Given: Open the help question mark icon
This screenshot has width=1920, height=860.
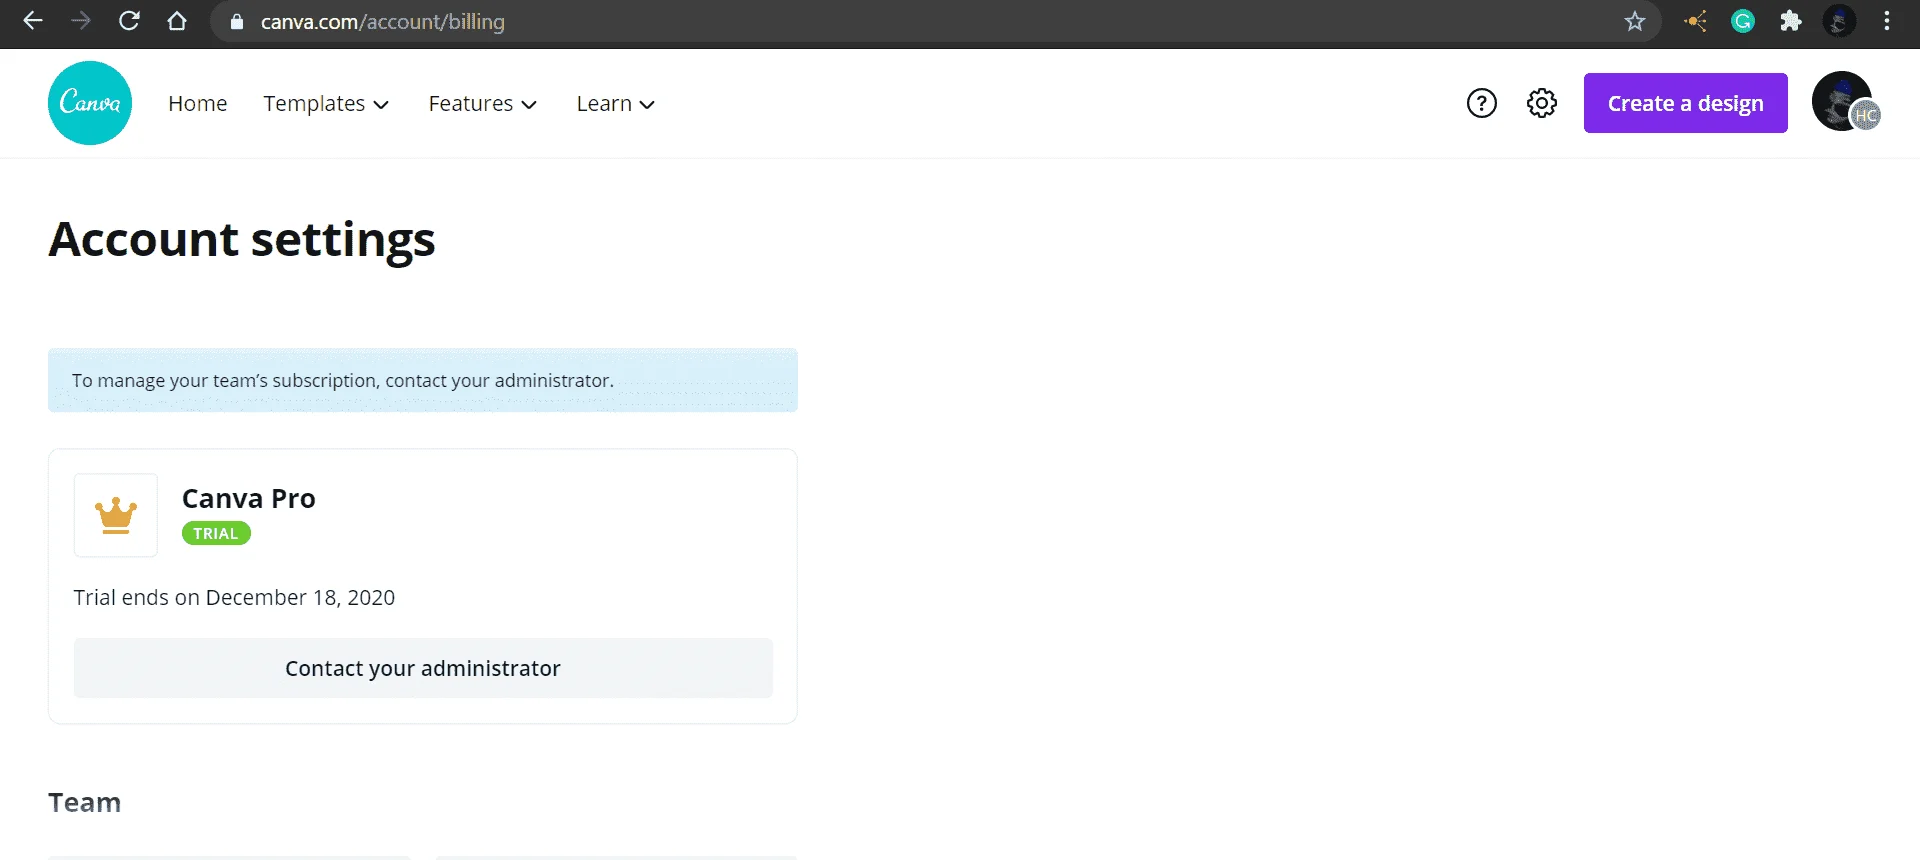Looking at the screenshot, I should pos(1482,103).
